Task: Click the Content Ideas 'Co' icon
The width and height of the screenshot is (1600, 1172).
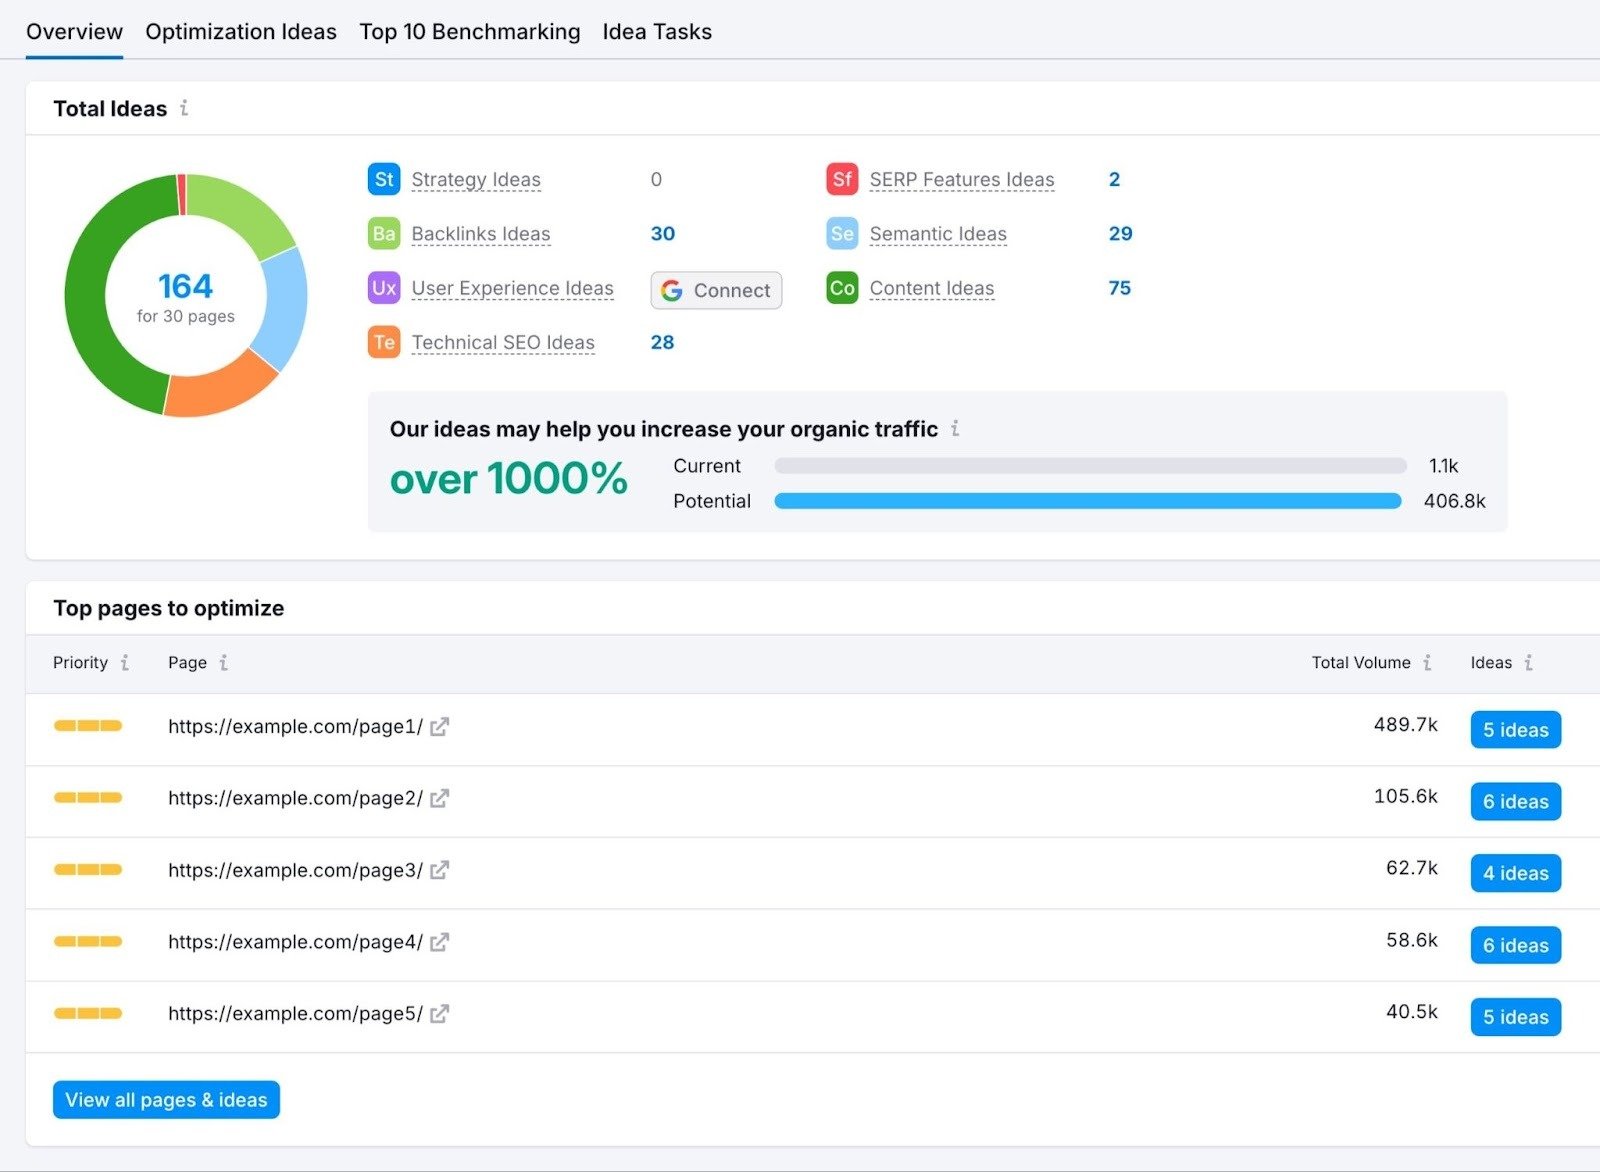Action: pyautogui.click(x=842, y=288)
